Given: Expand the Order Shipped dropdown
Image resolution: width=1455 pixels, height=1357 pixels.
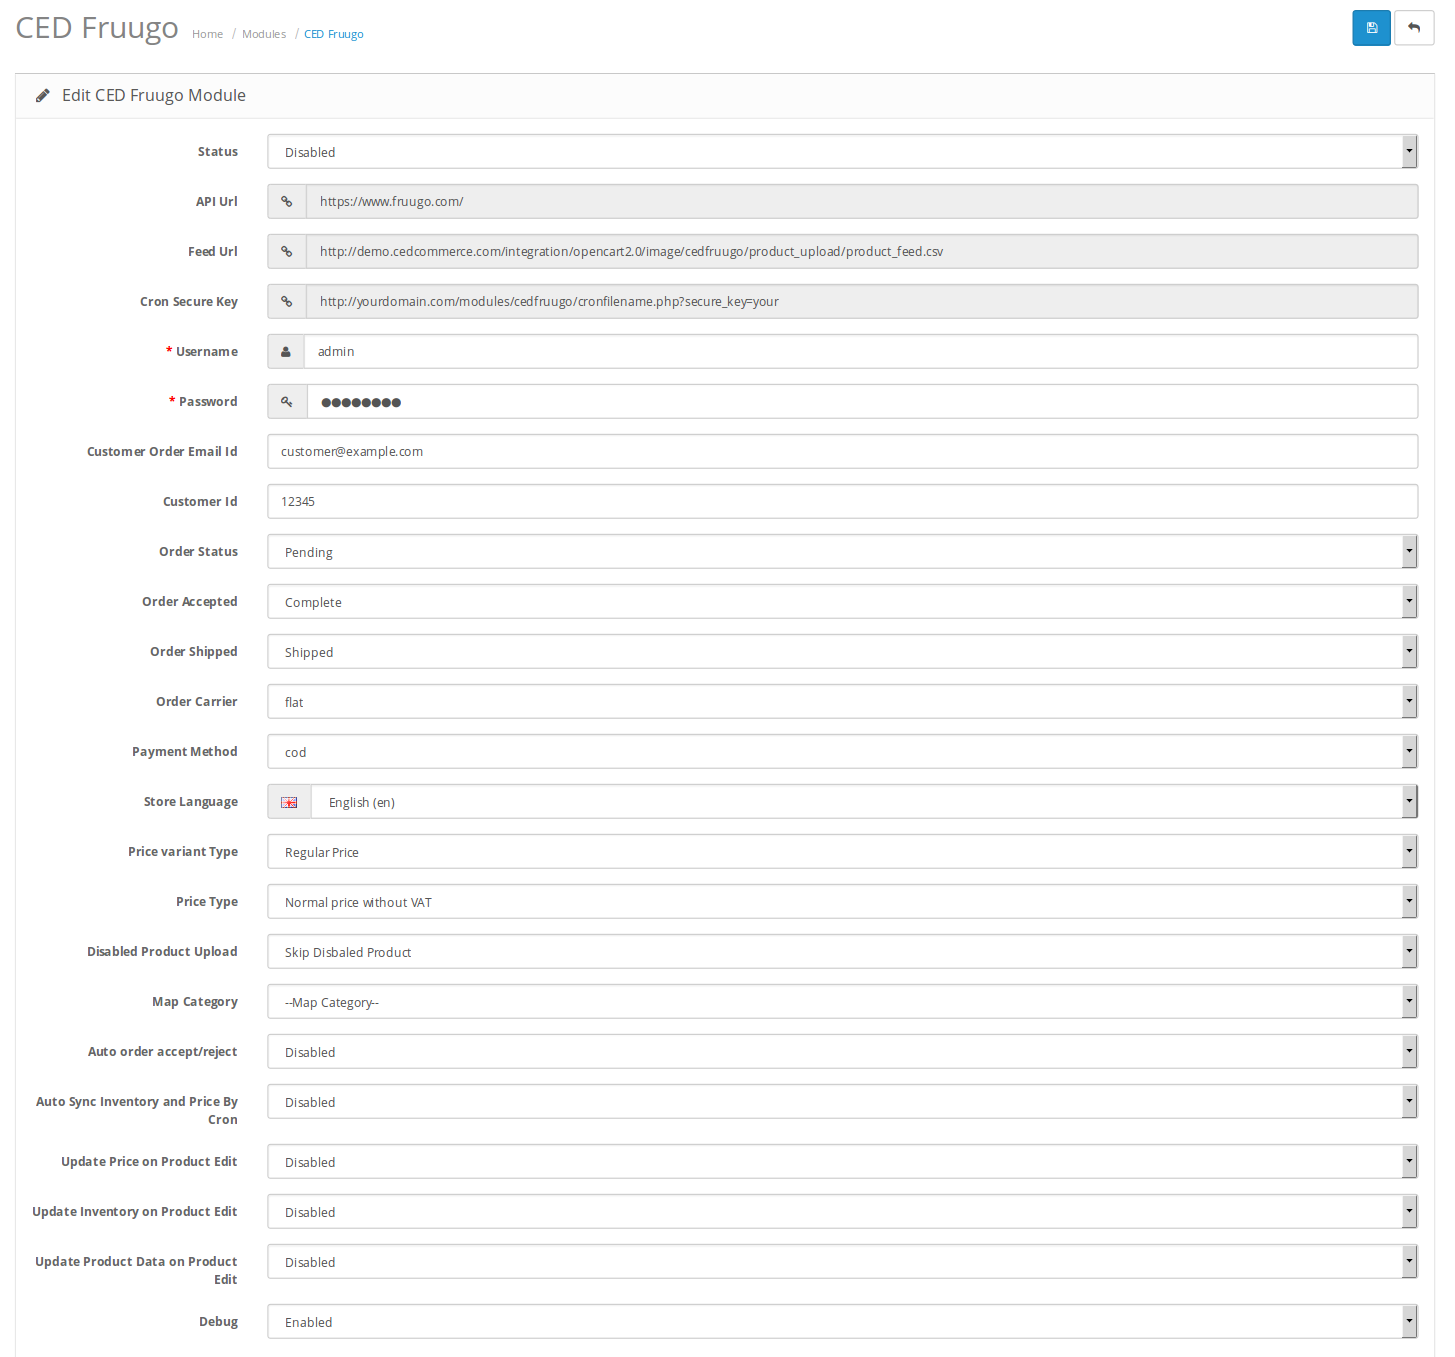Looking at the screenshot, I should tap(842, 651).
